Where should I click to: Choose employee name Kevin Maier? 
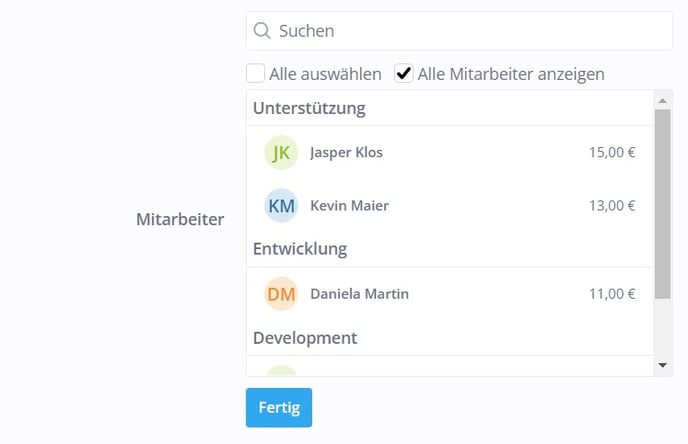coord(349,205)
